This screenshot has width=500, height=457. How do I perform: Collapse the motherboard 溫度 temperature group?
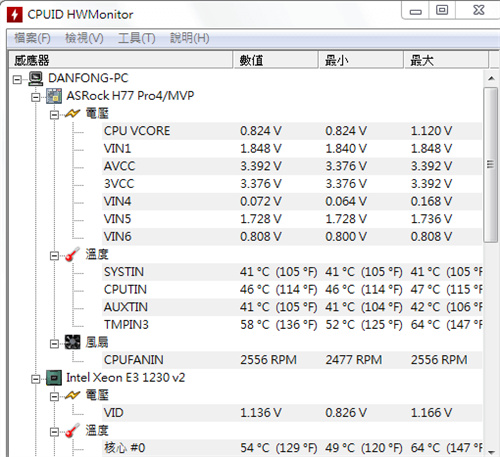click(54, 256)
